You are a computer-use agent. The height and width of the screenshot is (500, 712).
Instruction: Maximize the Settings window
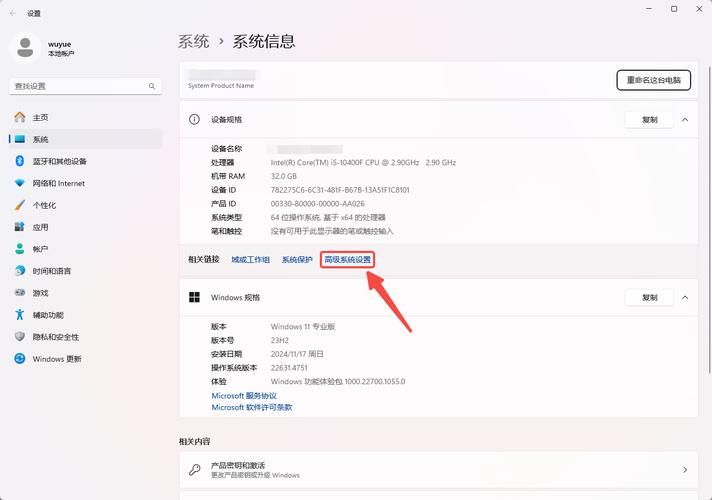tap(674, 9)
